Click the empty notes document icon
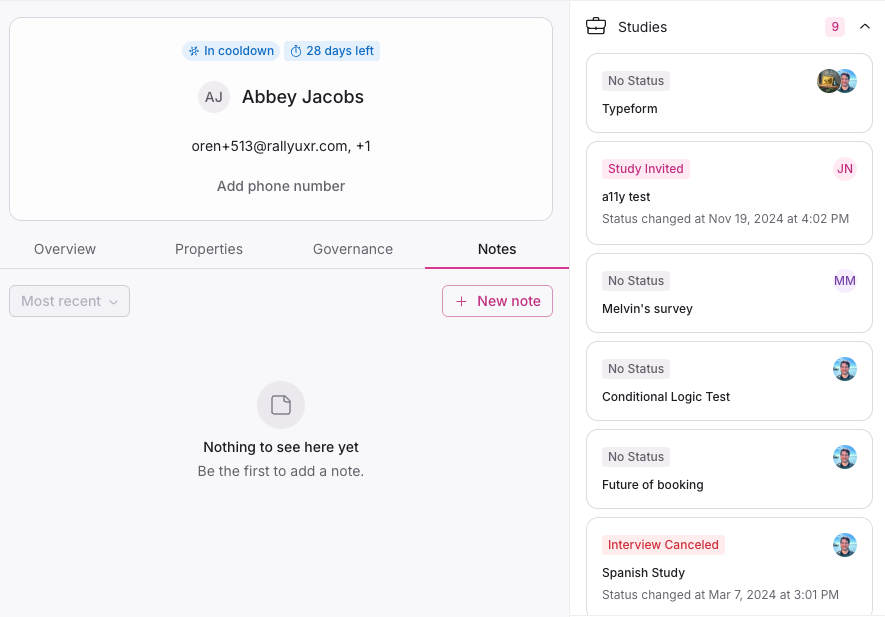The width and height of the screenshot is (885, 617). coord(281,405)
